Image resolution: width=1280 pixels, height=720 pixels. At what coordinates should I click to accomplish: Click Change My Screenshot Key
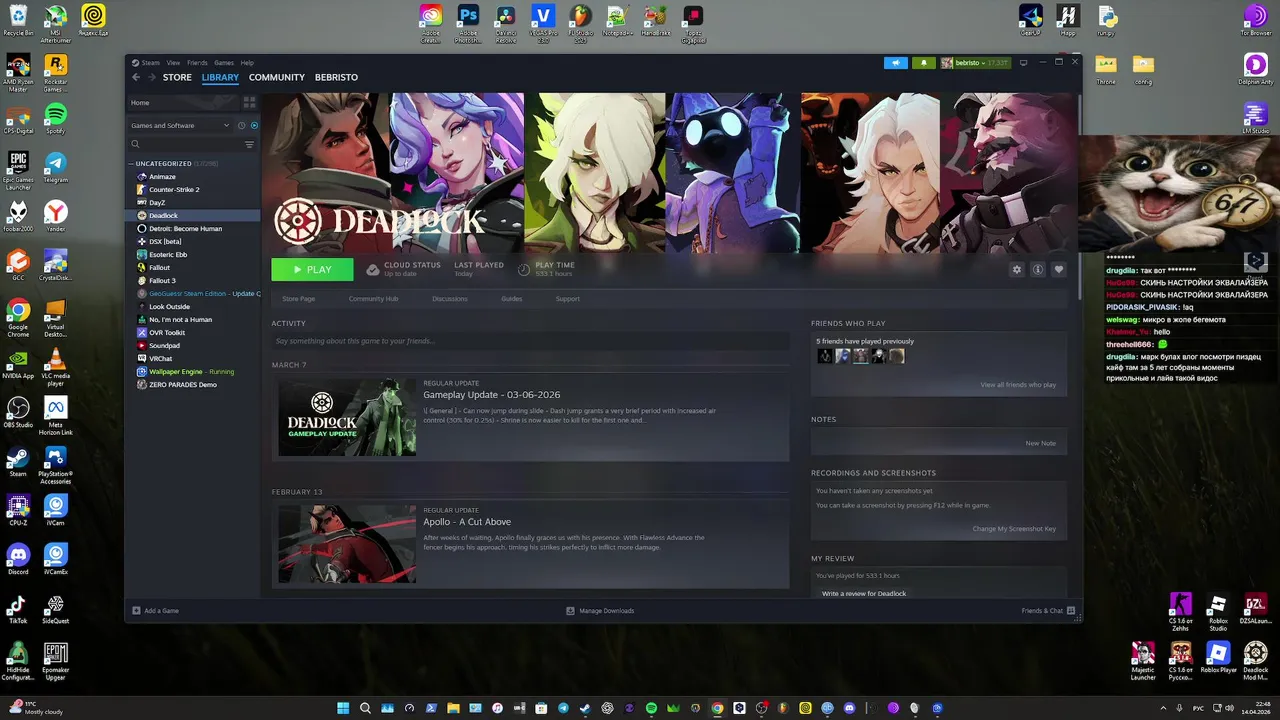[x=1014, y=529]
